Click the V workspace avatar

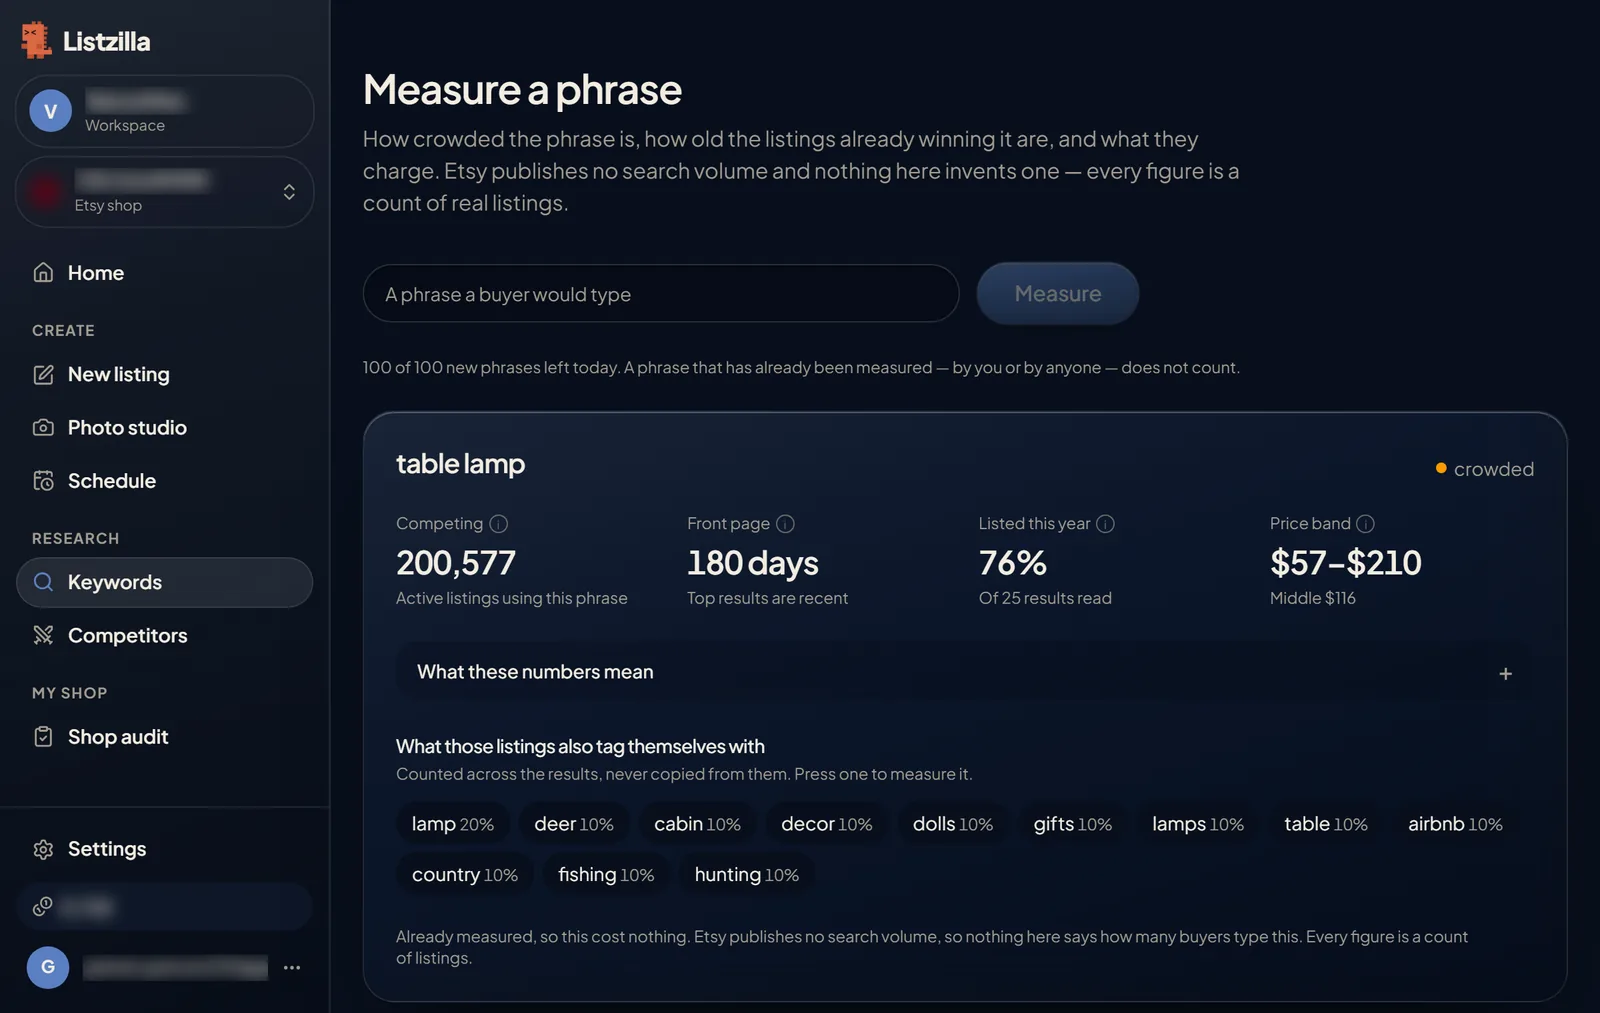pos(51,111)
